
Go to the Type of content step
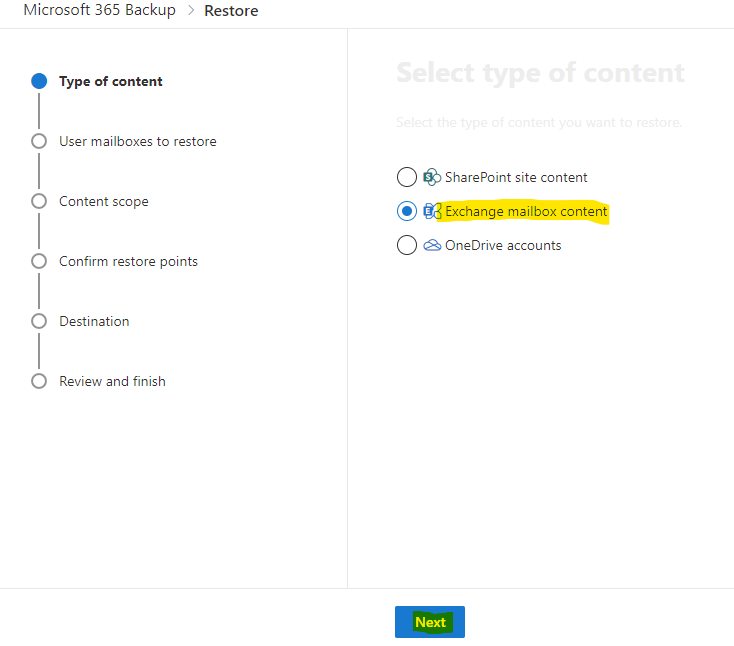(x=110, y=81)
